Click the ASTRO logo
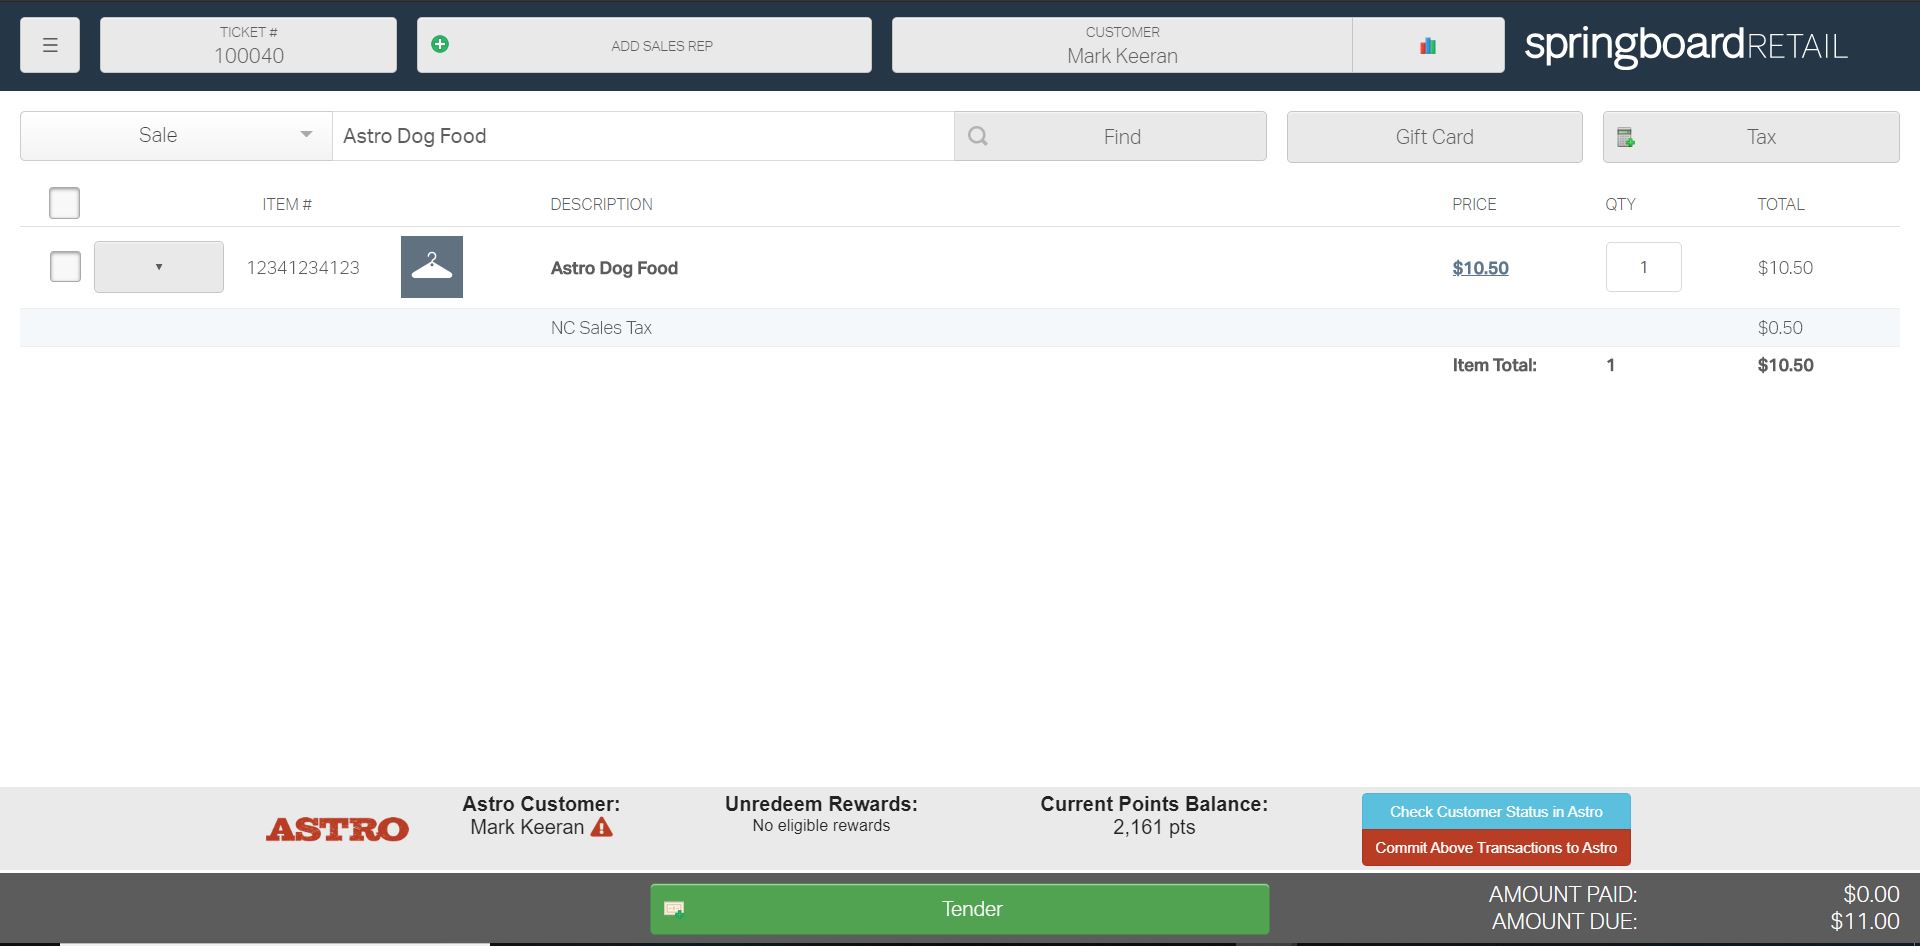This screenshot has width=1920, height=946. click(x=337, y=829)
